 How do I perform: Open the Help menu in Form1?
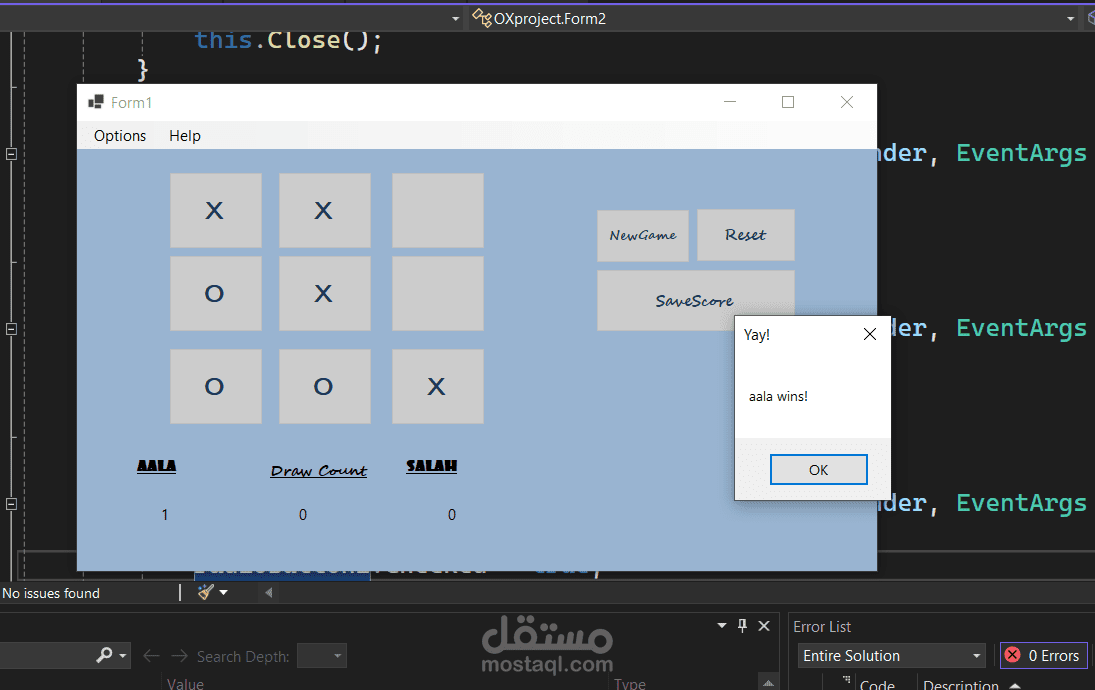(x=184, y=135)
